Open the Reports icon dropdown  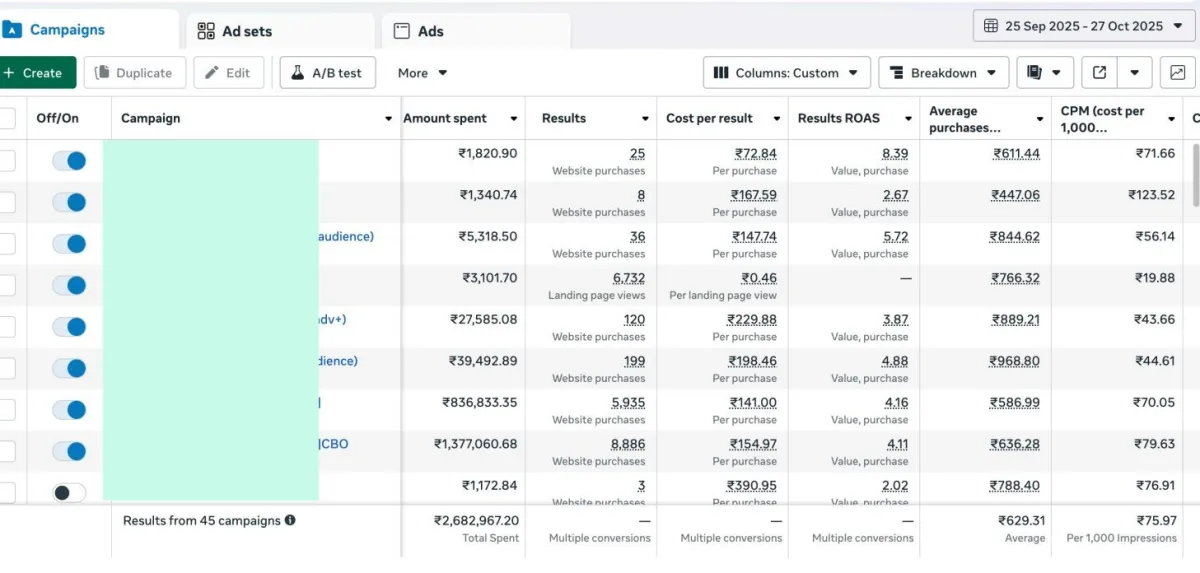tap(1045, 73)
